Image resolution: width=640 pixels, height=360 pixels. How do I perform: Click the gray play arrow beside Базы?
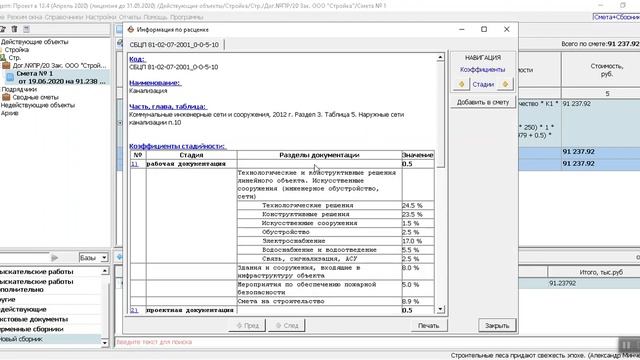[54, 258]
